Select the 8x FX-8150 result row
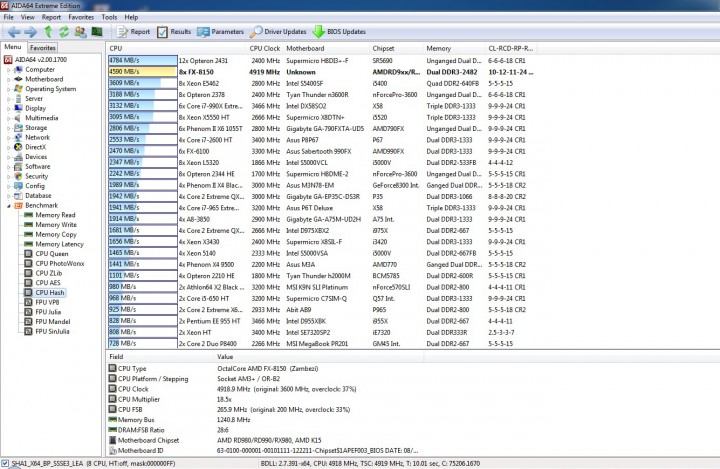This screenshot has height=469, width=720. click(x=321, y=72)
